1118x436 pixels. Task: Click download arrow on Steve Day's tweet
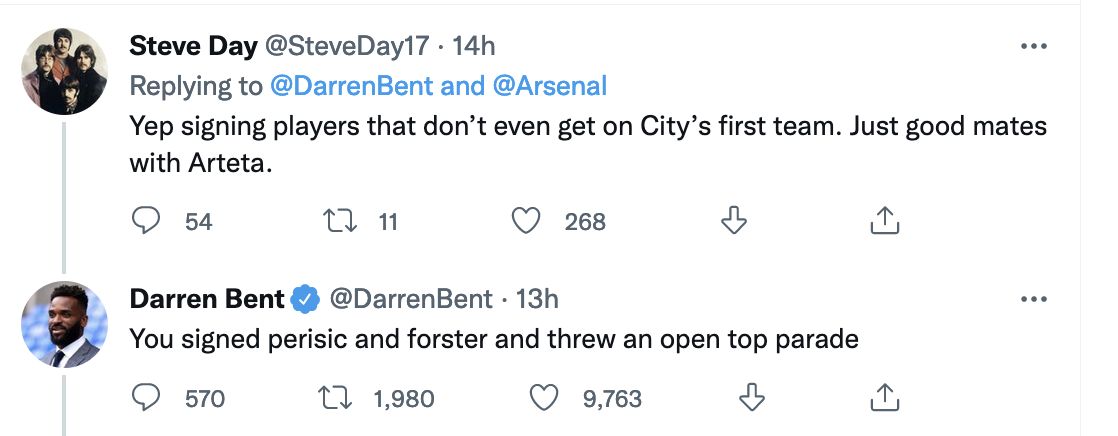(x=733, y=220)
